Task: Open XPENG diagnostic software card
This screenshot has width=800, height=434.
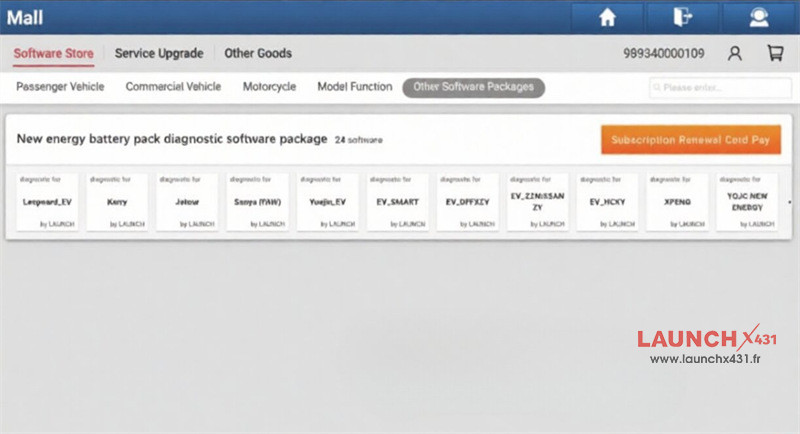Action: click(x=678, y=202)
